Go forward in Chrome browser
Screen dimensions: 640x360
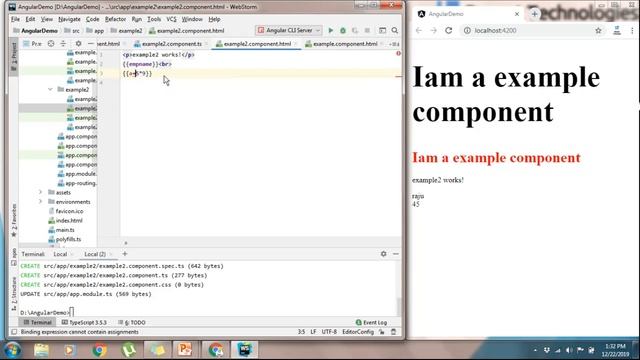[433, 31]
